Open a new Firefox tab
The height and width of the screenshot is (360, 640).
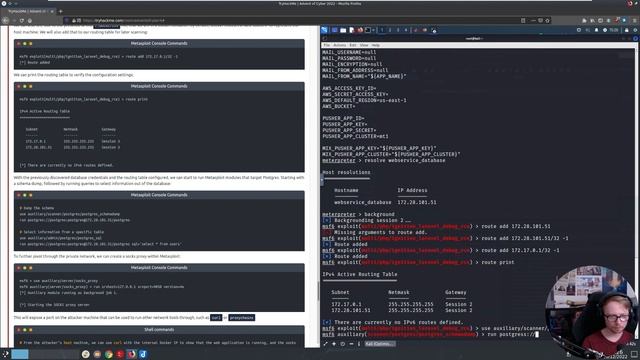click(60, 11)
